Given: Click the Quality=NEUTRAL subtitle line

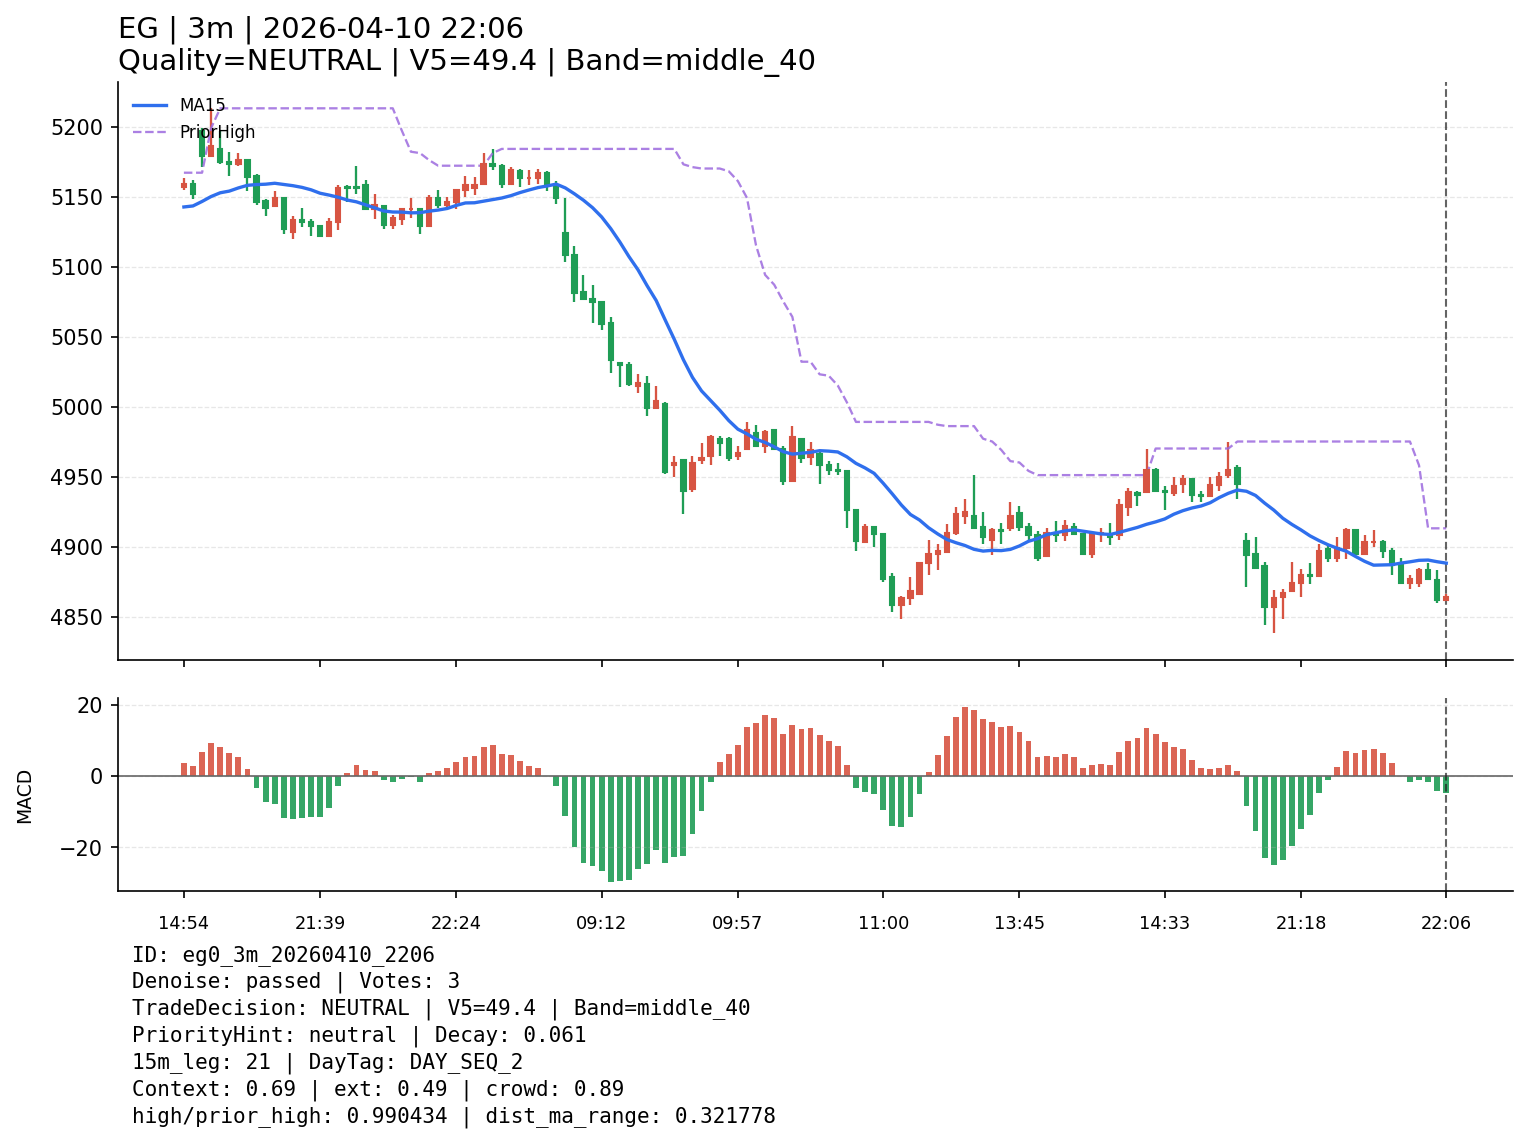Looking at the screenshot, I should [466, 61].
